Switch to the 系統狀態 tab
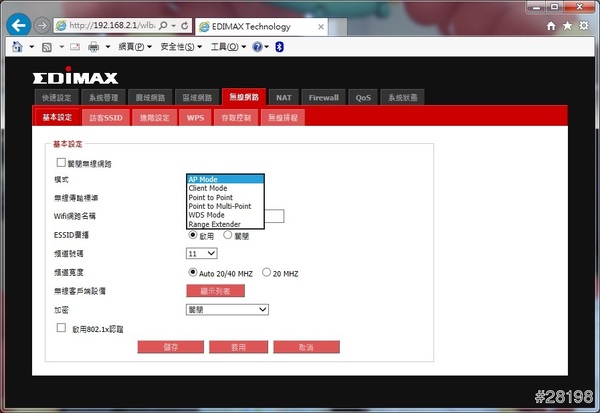600x413 pixels. coord(403,98)
